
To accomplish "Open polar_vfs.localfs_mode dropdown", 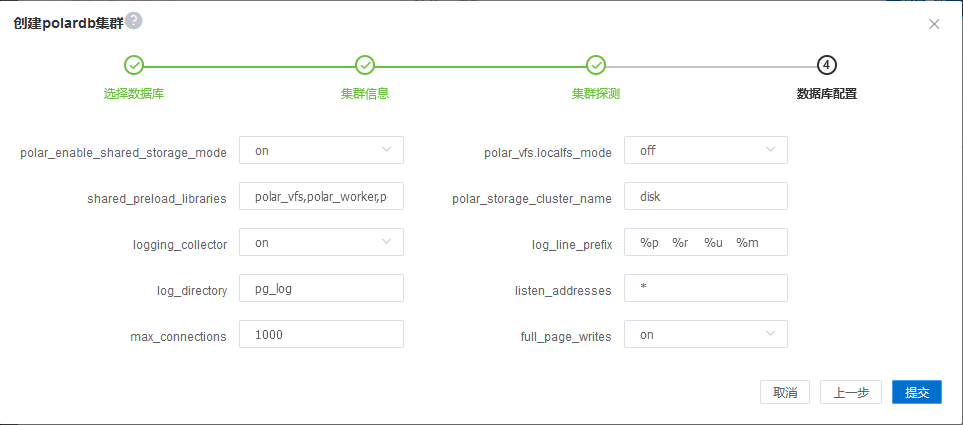I will (x=706, y=150).
